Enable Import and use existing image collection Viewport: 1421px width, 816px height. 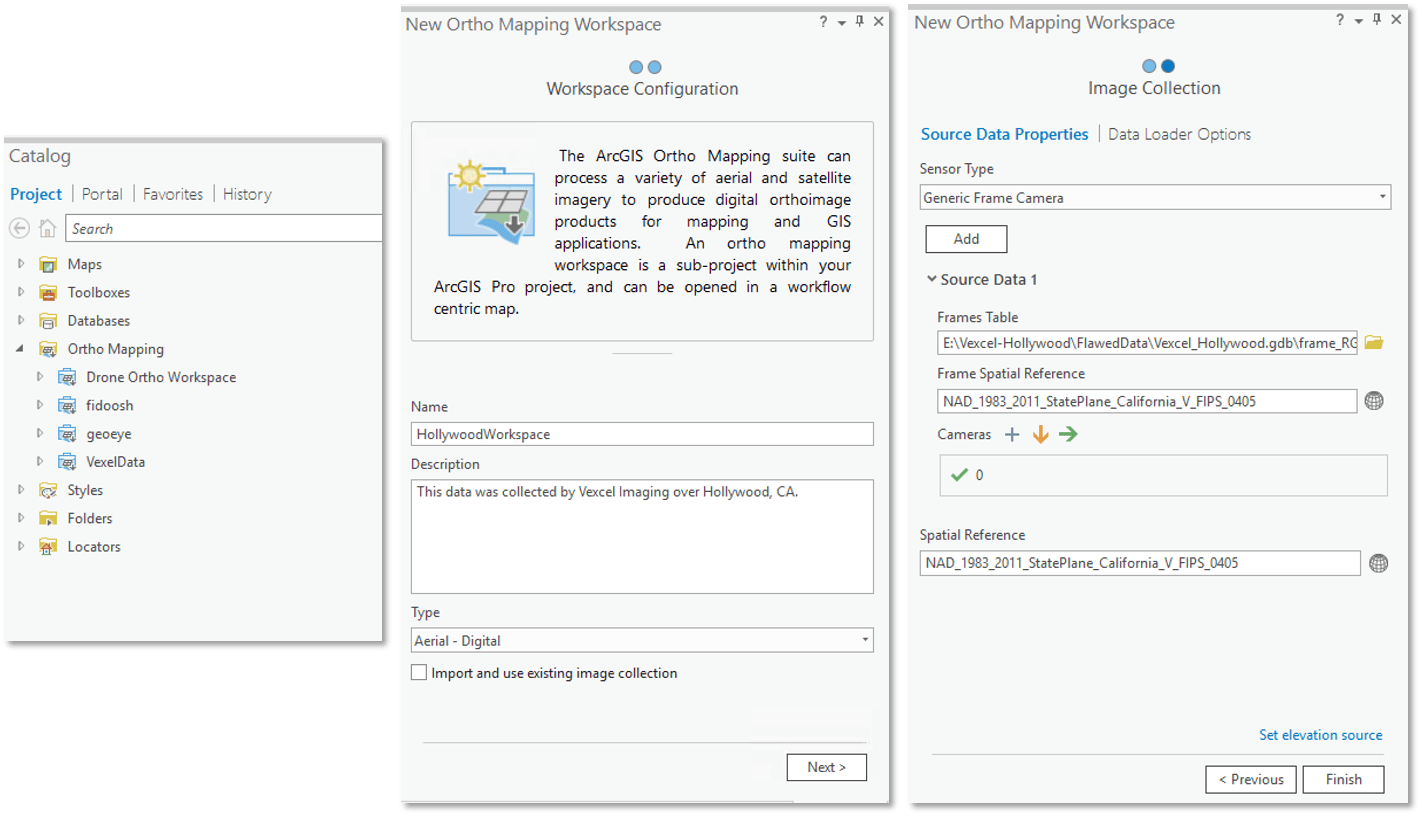pos(419,672)
